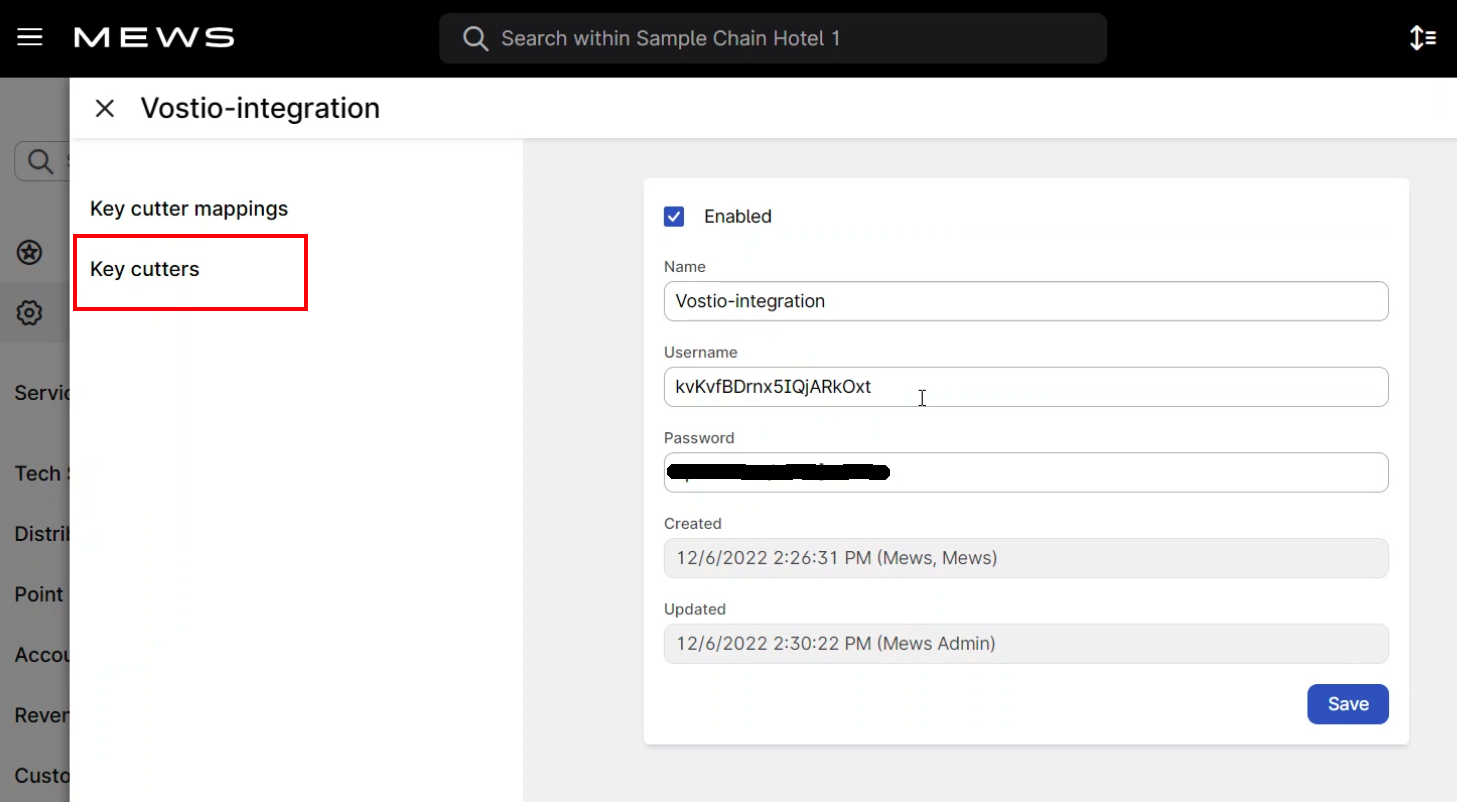Open the hamburger main menu
The height and width of the screenshot is (802, 1457).
(x=30, y=38)
